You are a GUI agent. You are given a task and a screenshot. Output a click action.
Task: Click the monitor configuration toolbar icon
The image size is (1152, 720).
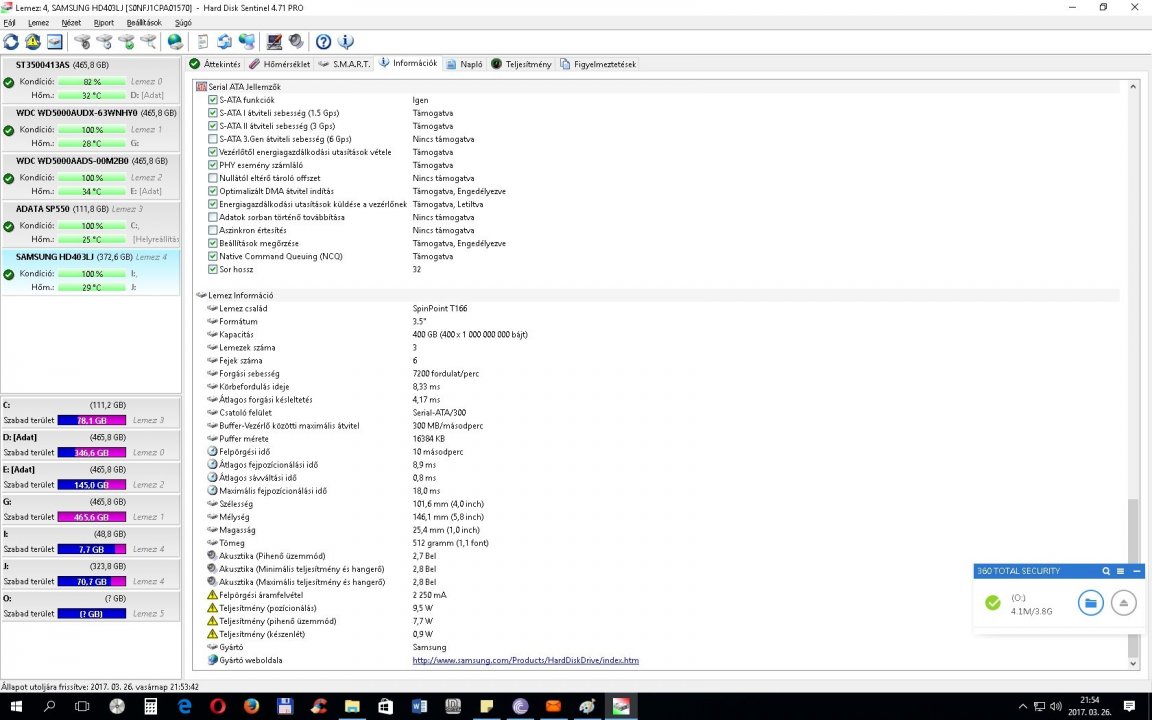(x=274, y=42)
